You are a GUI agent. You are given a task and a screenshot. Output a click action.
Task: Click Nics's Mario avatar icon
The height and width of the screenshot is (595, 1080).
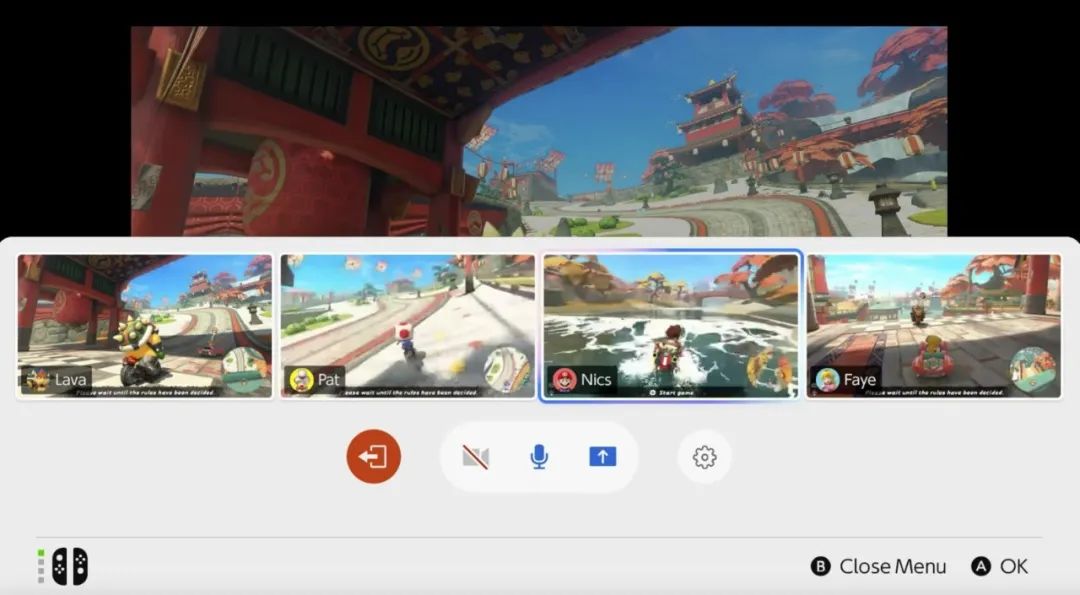[x=564, y=380]
